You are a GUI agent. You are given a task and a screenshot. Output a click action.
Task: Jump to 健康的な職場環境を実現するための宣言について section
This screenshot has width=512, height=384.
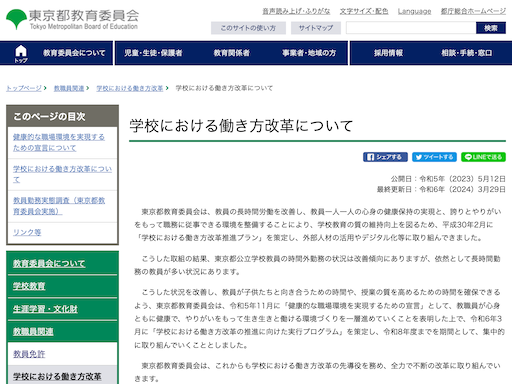tap(59, 142)
